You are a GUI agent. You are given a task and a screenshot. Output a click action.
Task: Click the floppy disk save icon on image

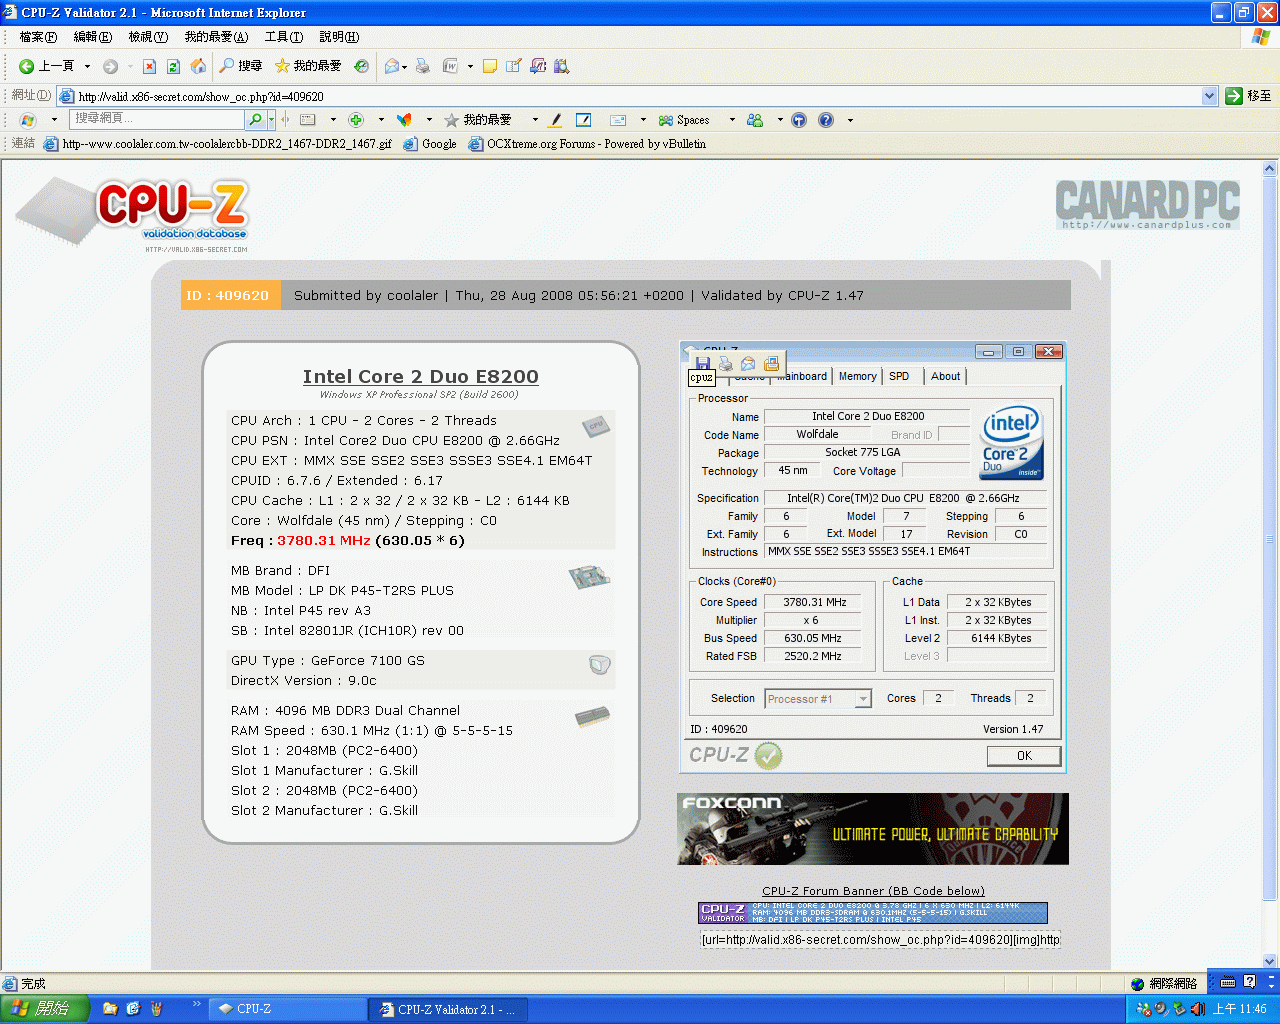click(703, 363)
